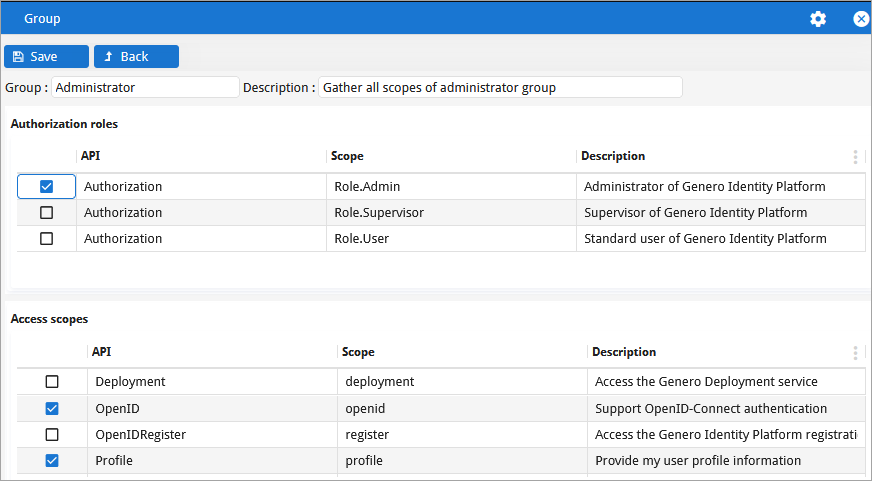Click Authorization API cell in Role.Admin row

click(201, 186)
